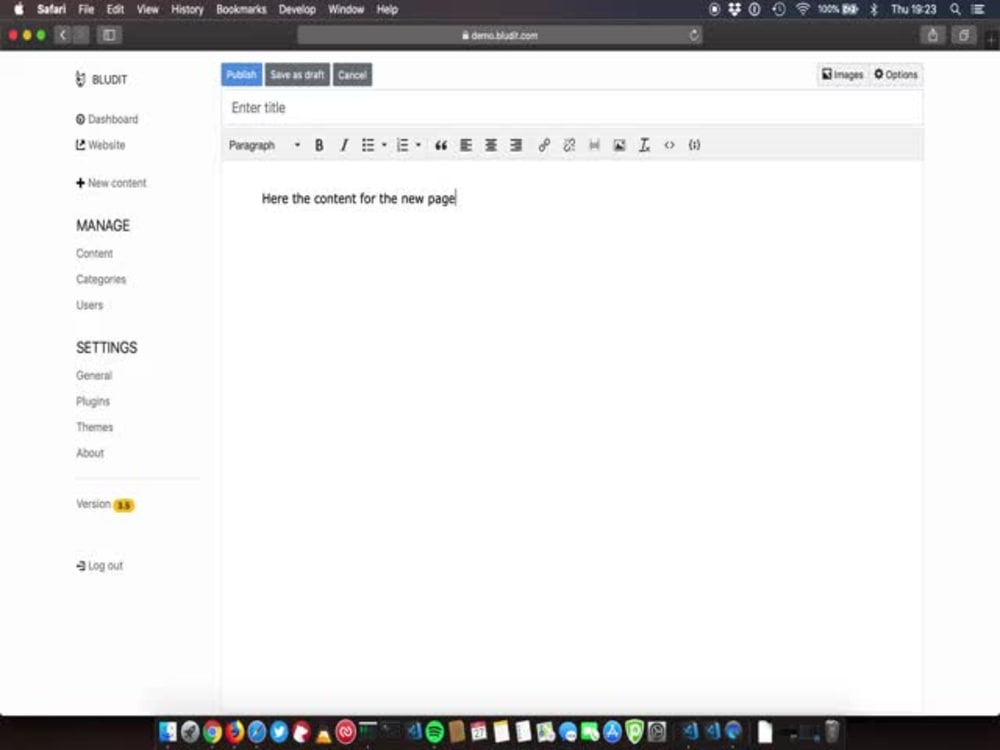This screenshot has height=750, width=1000.
Task: Toggle a bulleted list
Action: click(x=368, y=145)
